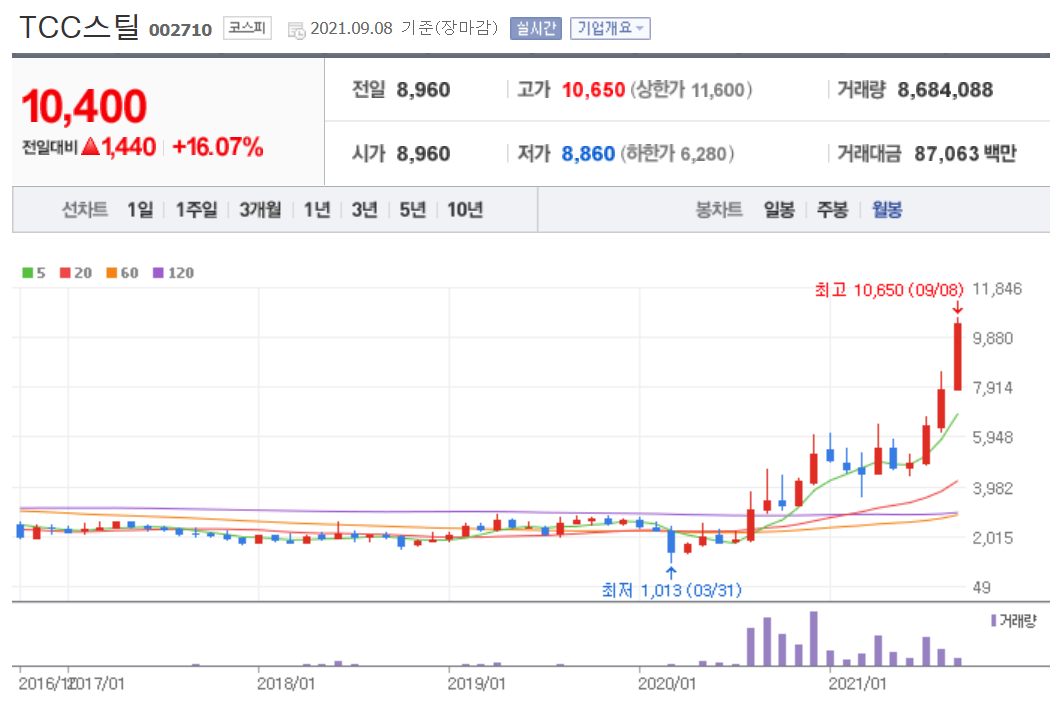Click the 실시간 real-time button

[536, 28]
